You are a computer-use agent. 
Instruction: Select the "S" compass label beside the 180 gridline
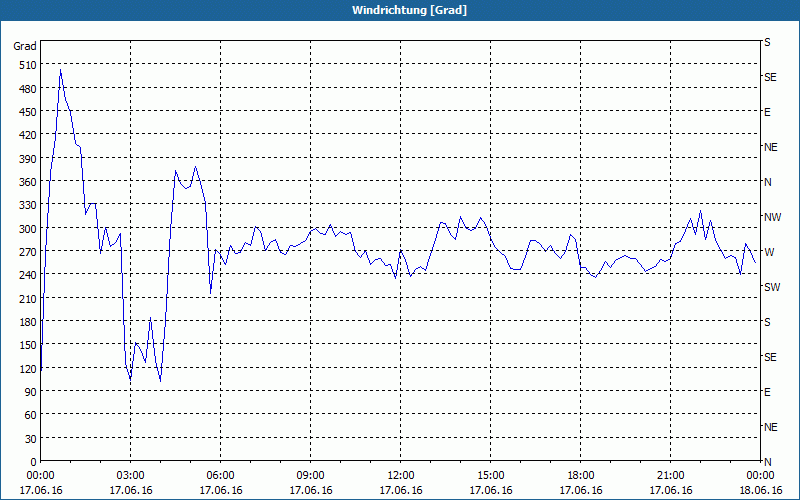(767, 322)
